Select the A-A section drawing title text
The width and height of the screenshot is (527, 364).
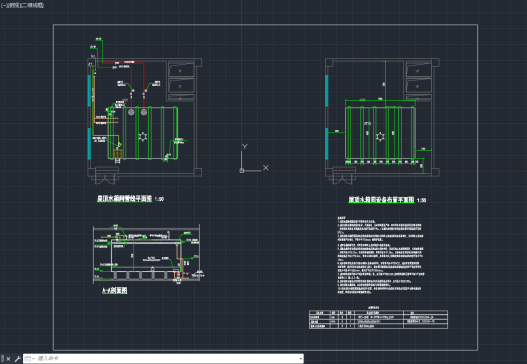(115, 290)
